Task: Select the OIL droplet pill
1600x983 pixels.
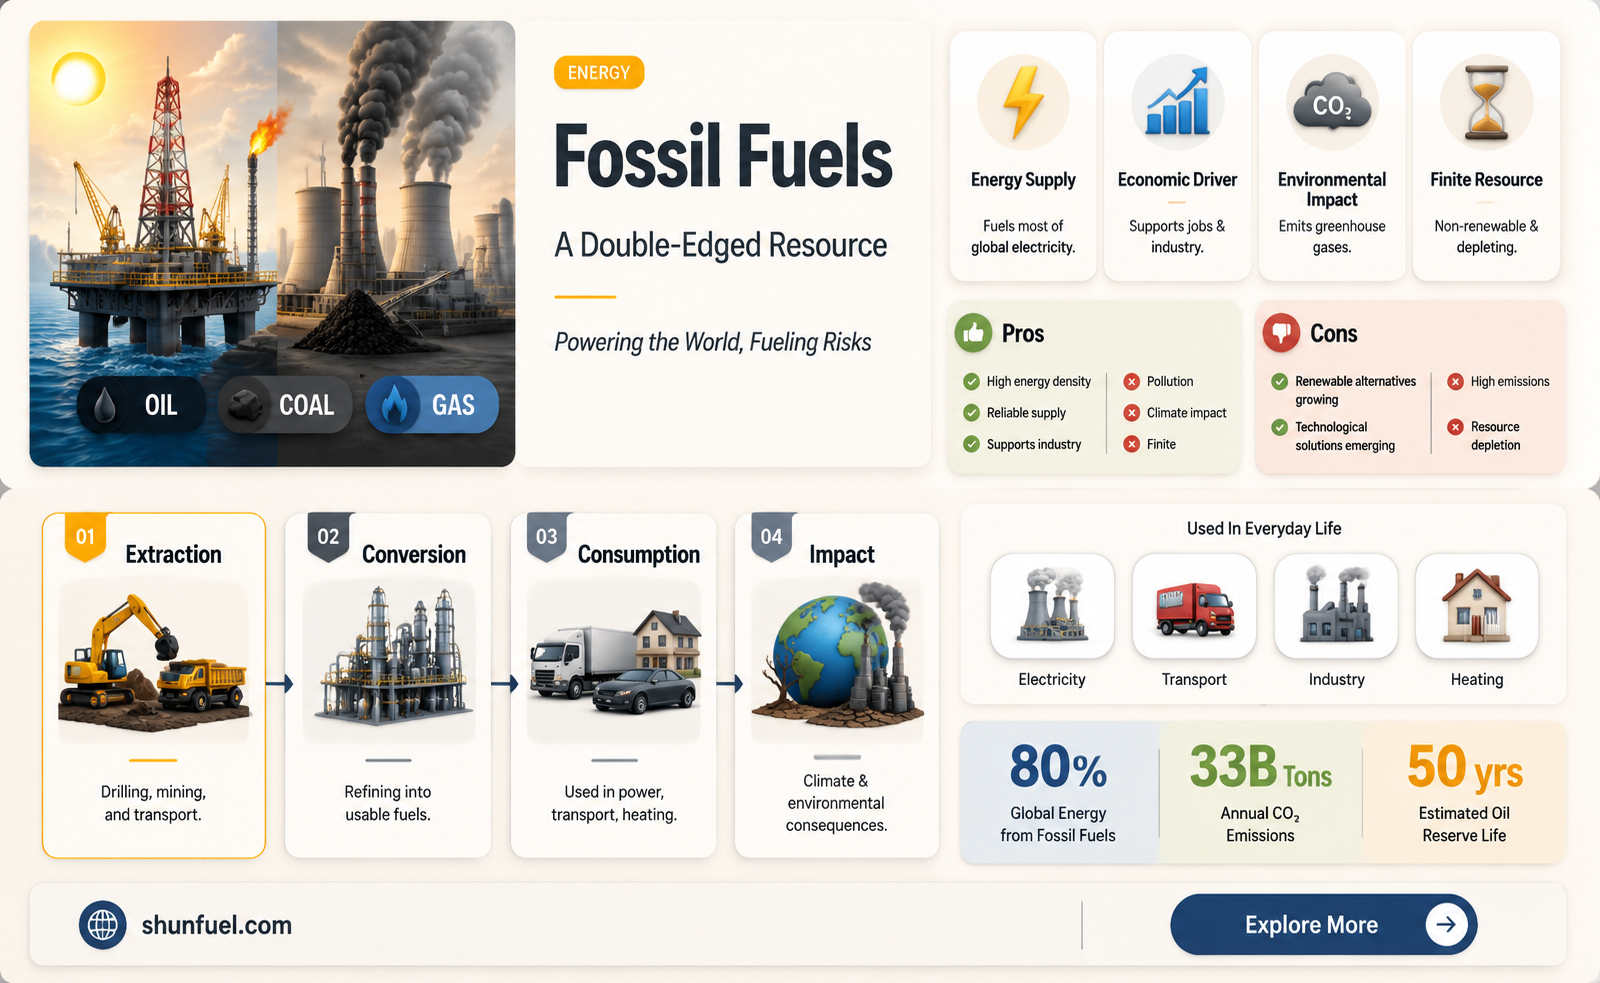Action: coord(141,405)
